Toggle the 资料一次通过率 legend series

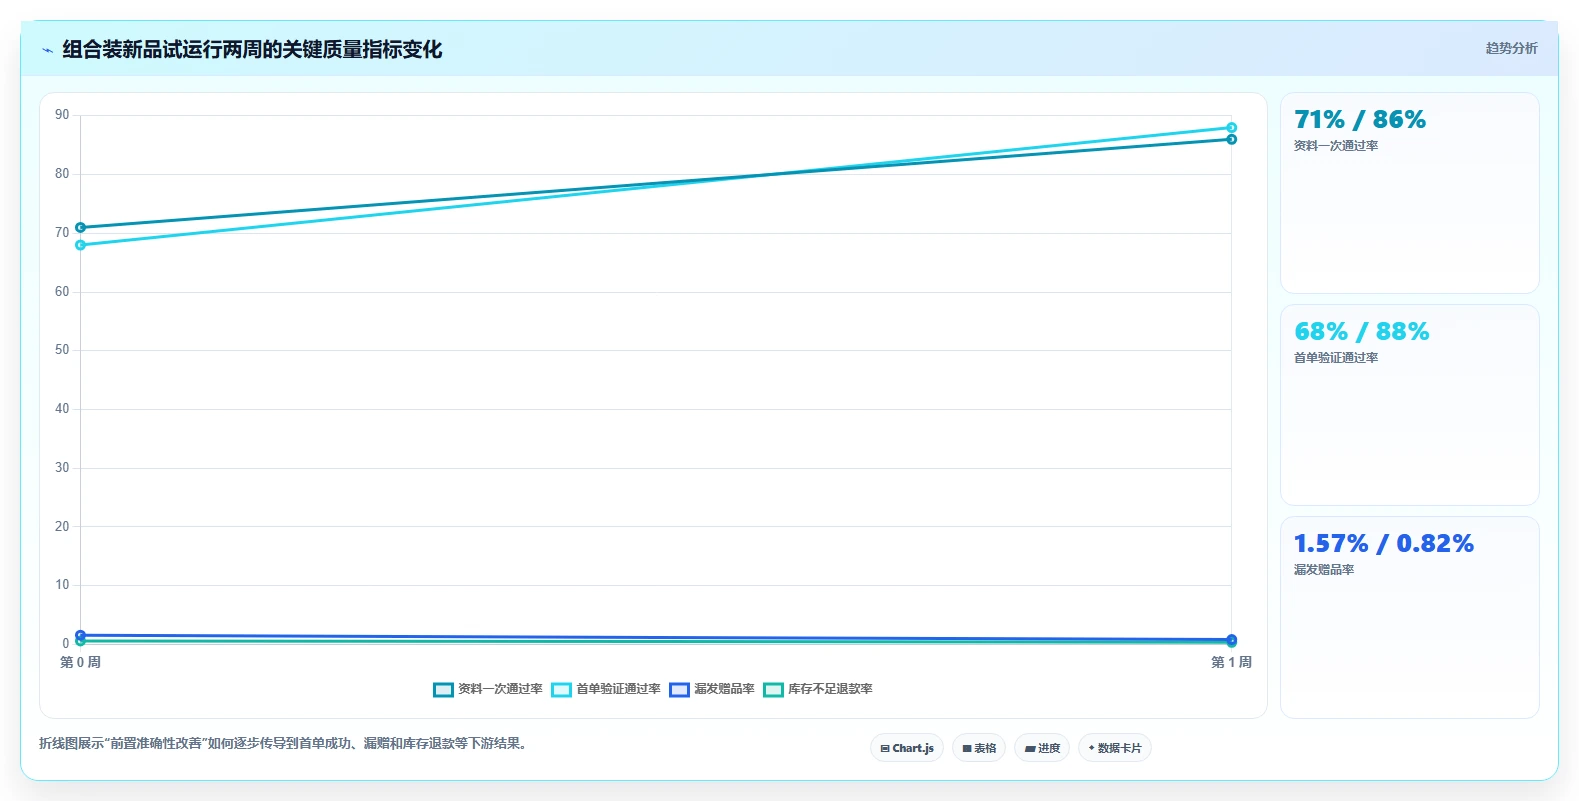click(x=488, y=689)
